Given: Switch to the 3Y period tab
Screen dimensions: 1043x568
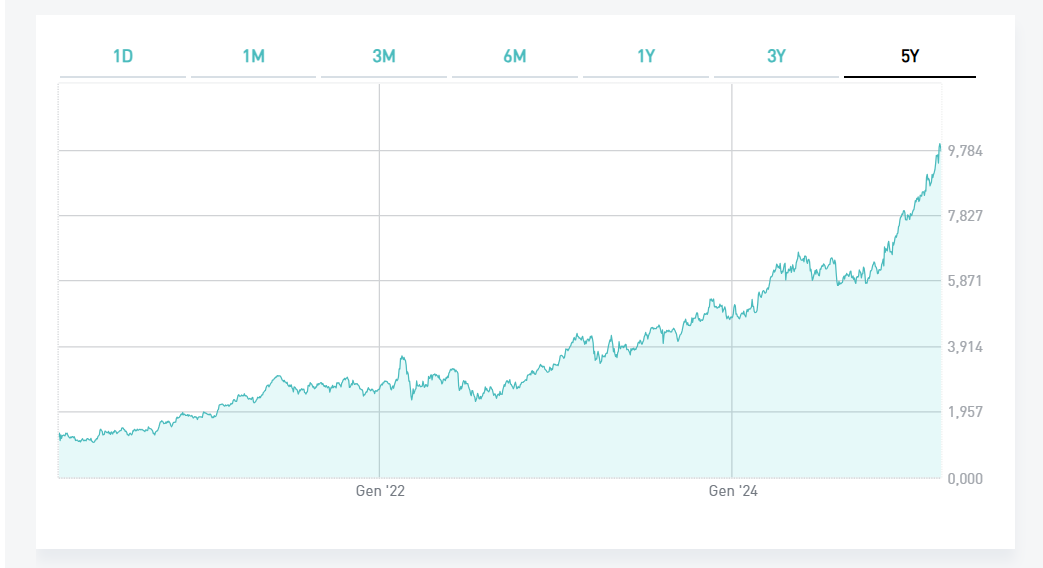Looking at the screenshot, I should click(776, 57).
